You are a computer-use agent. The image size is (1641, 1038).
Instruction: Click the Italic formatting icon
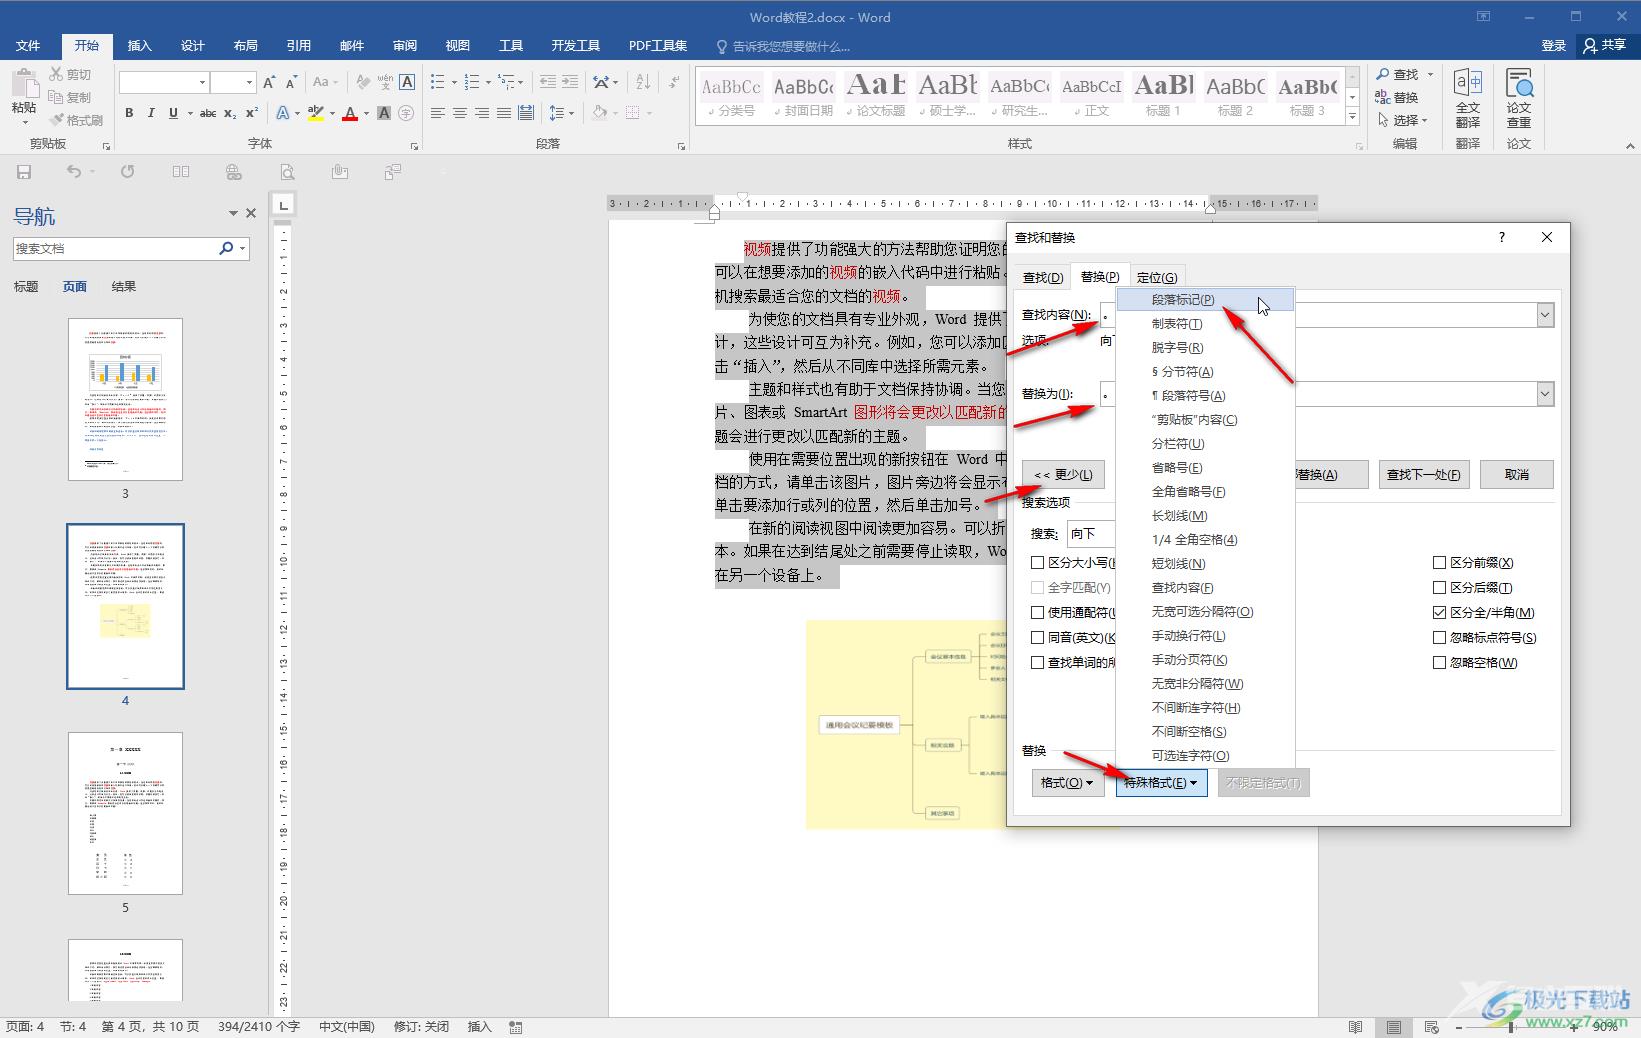click(151, 113)
